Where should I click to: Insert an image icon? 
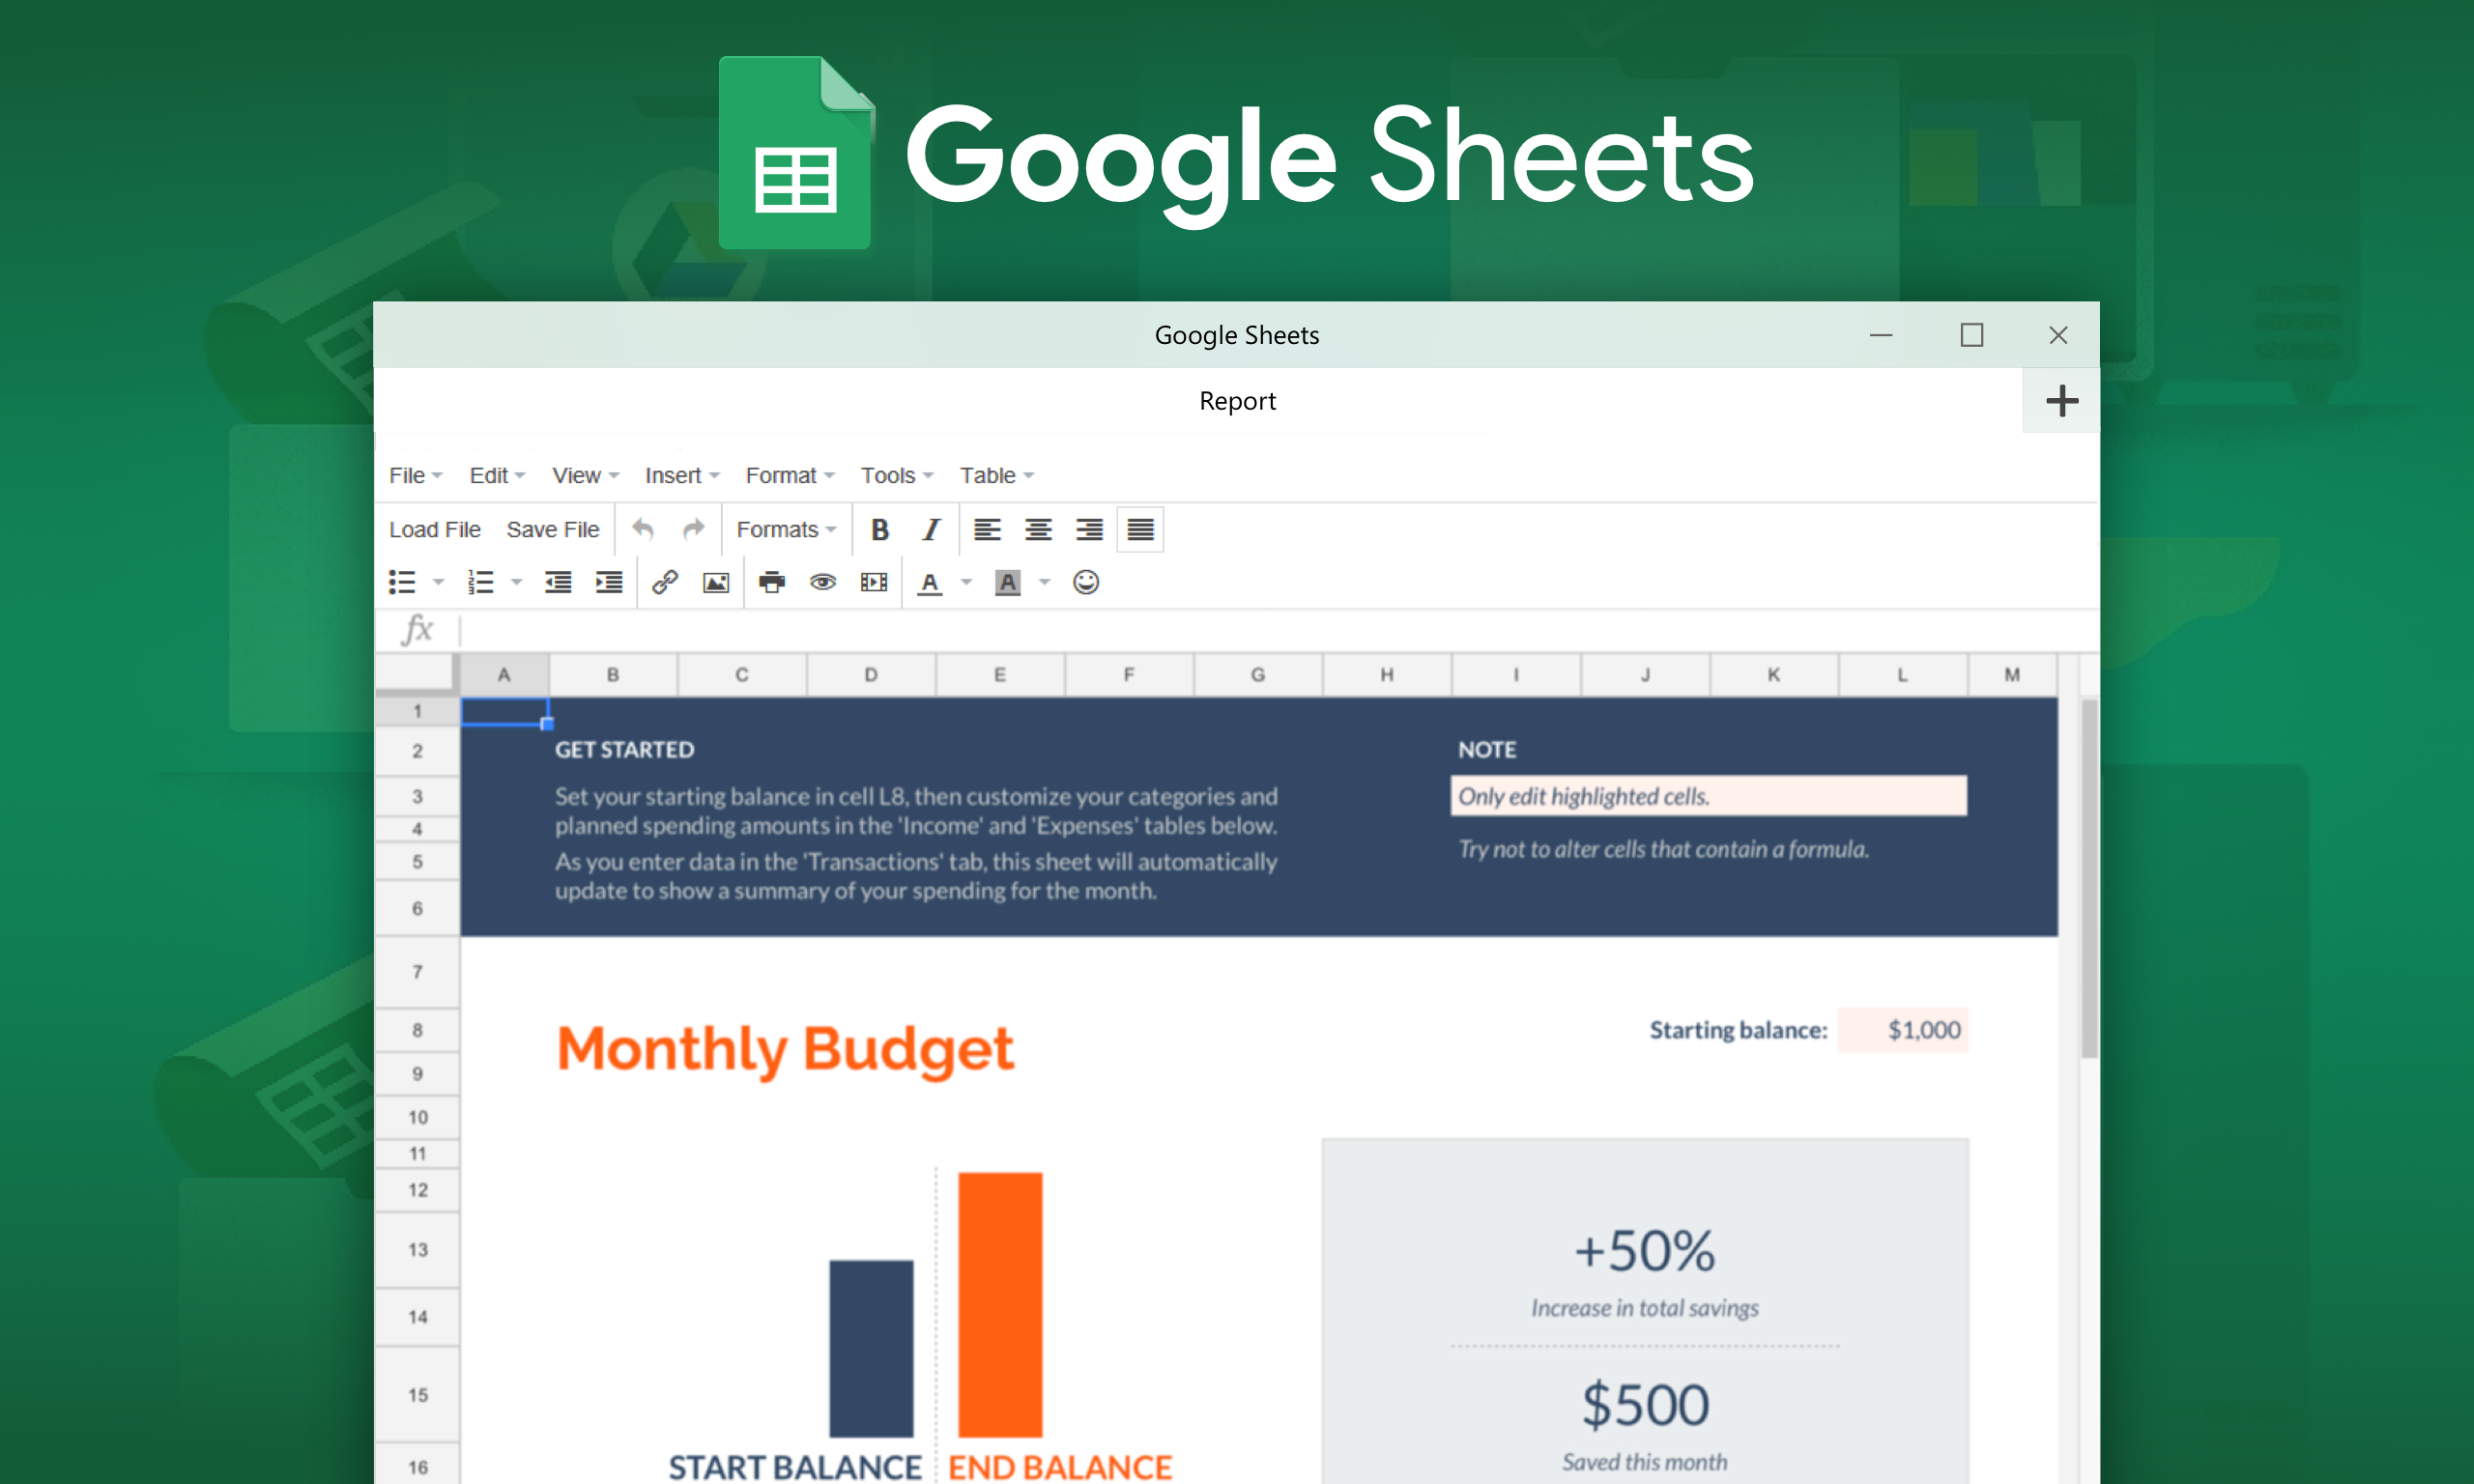point(716,582)
